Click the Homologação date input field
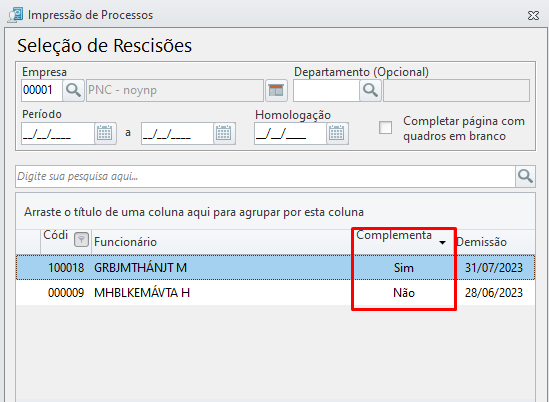This screenshot has height=402, width=549. 290,133
